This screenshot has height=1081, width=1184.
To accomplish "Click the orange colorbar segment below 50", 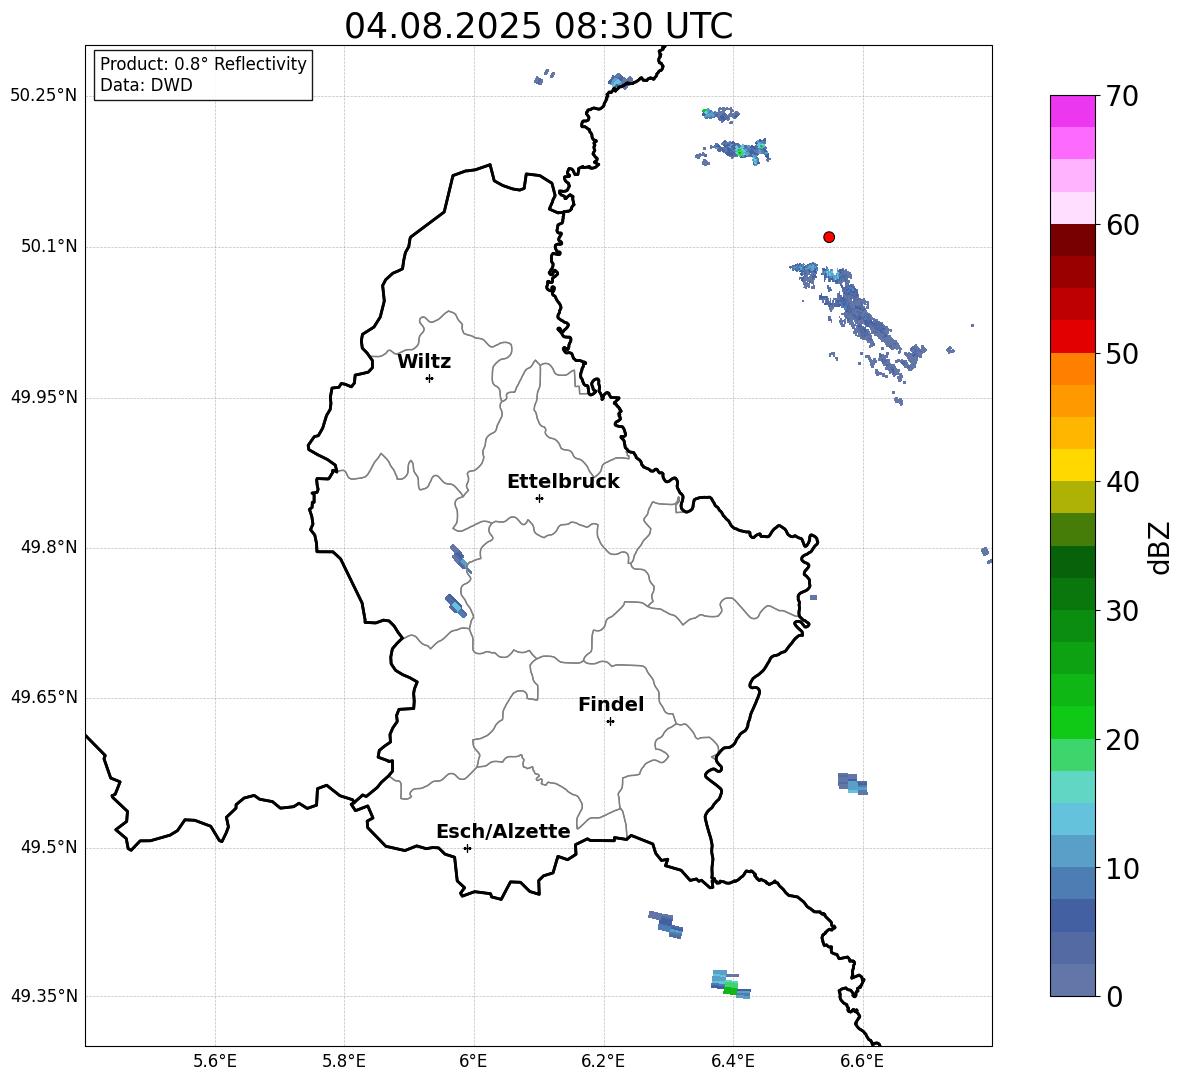I will coord(1073,369).
